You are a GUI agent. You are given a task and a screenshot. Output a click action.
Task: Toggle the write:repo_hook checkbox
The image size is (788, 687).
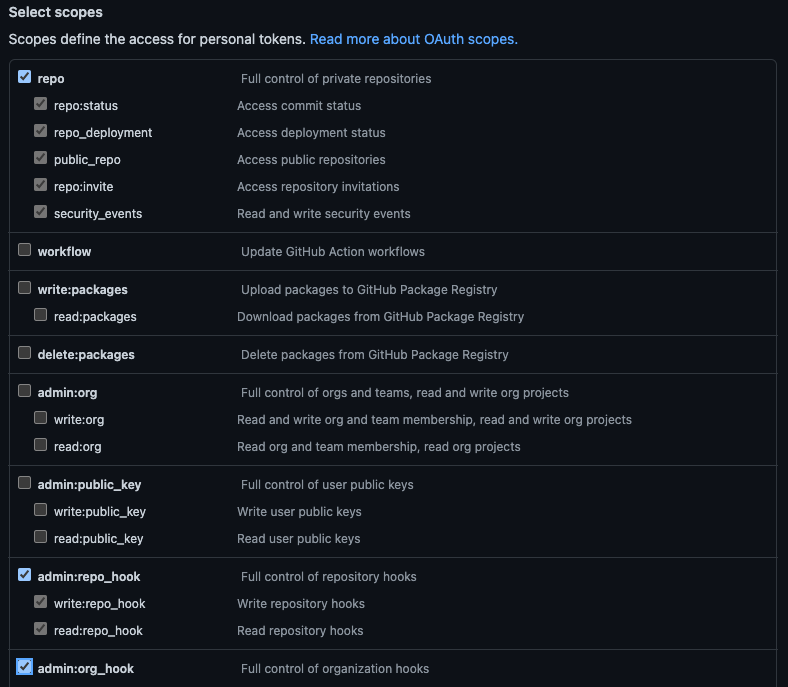click(x=41, y=602)
